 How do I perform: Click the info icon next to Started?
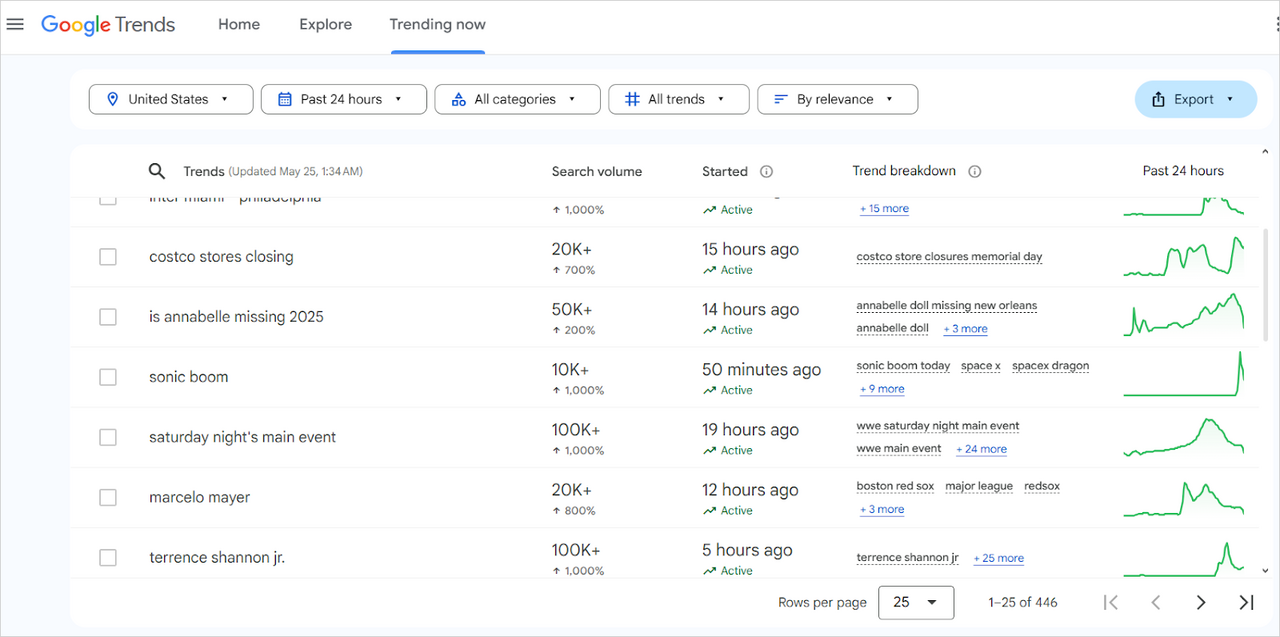click(766, 171)
